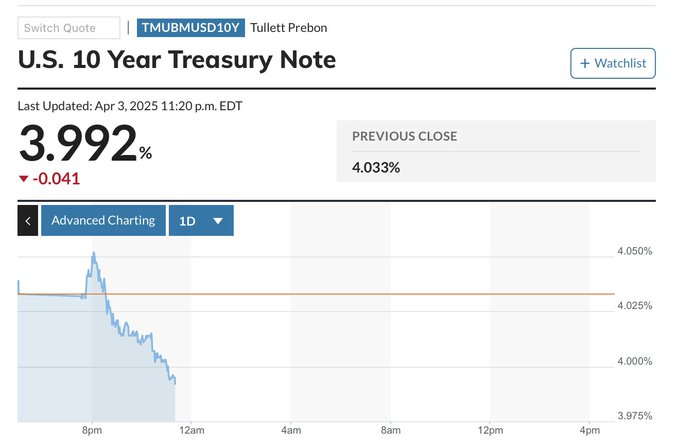Select the 8am time axis marker

point(390,430)
